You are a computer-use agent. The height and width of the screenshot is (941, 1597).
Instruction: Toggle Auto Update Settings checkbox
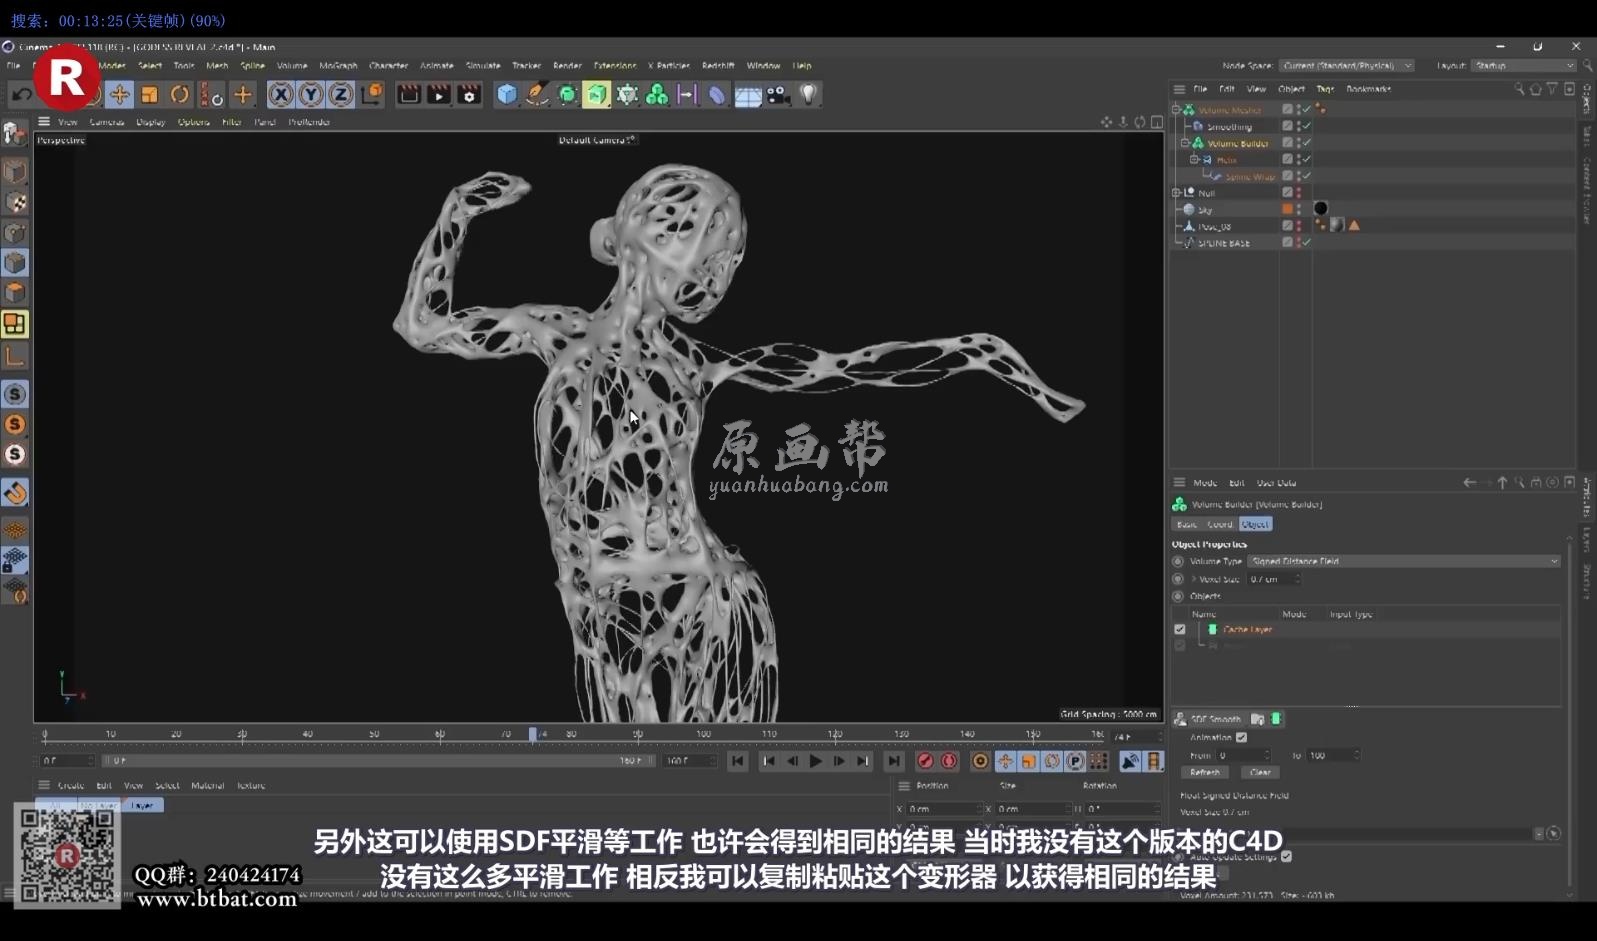[1287, 856]
